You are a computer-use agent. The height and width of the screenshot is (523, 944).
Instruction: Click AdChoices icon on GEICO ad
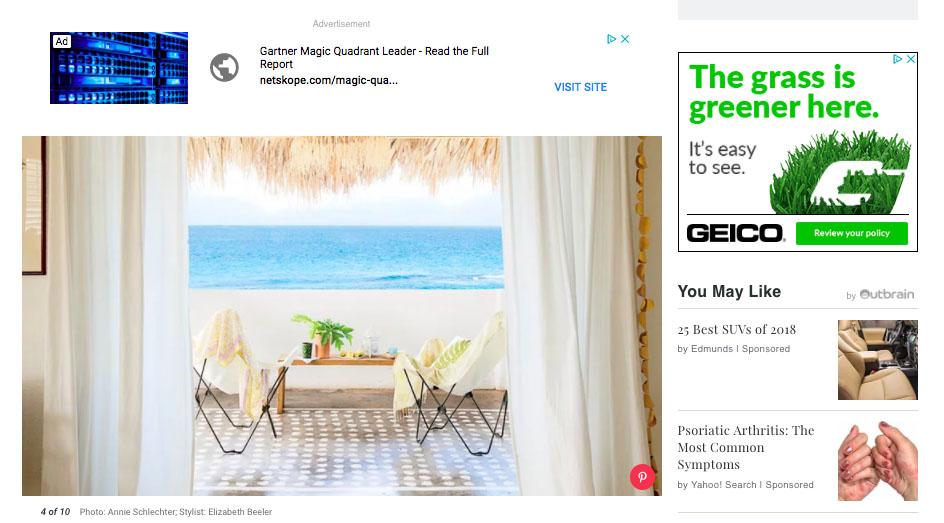[898, 59]
